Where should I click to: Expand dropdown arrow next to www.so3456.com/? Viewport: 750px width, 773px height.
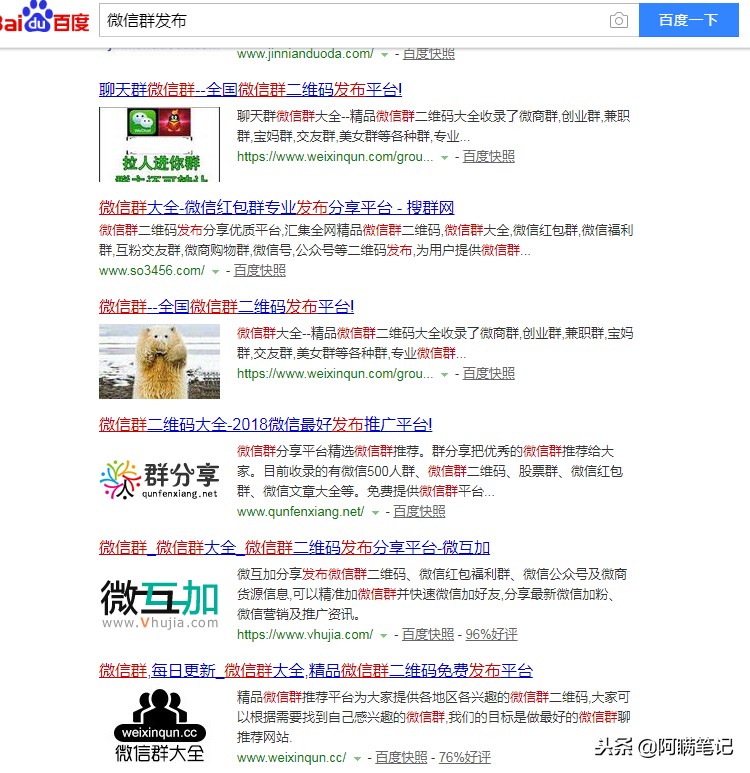[215, 272]
